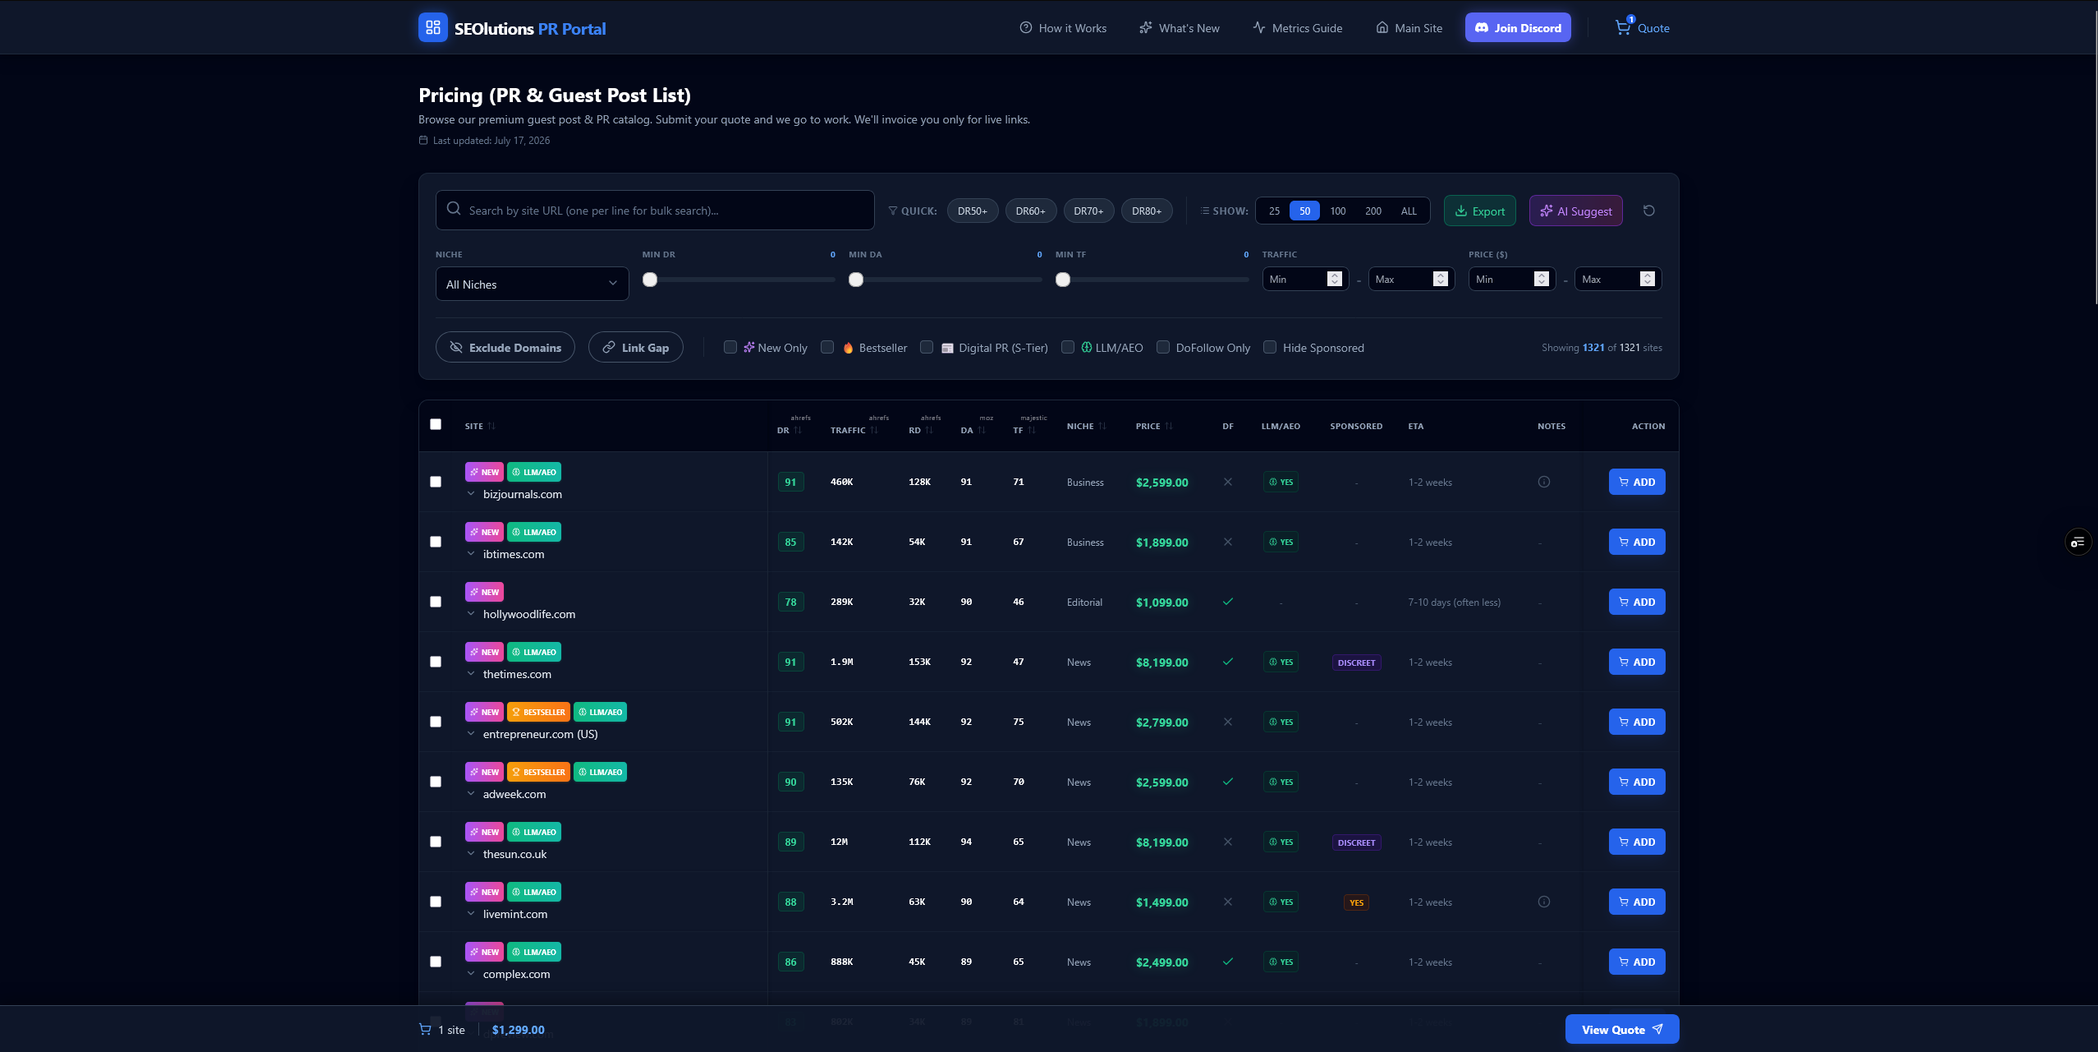Expand the entrepreneur.com (US) row details
2098x1052 pixels.
point(471,734)
